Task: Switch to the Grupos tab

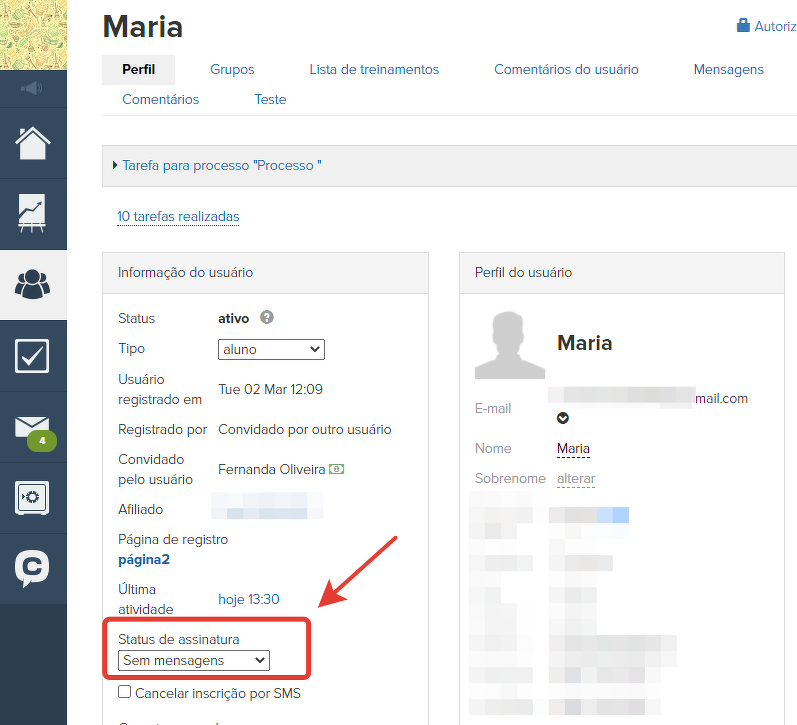Action: point(232,70)
